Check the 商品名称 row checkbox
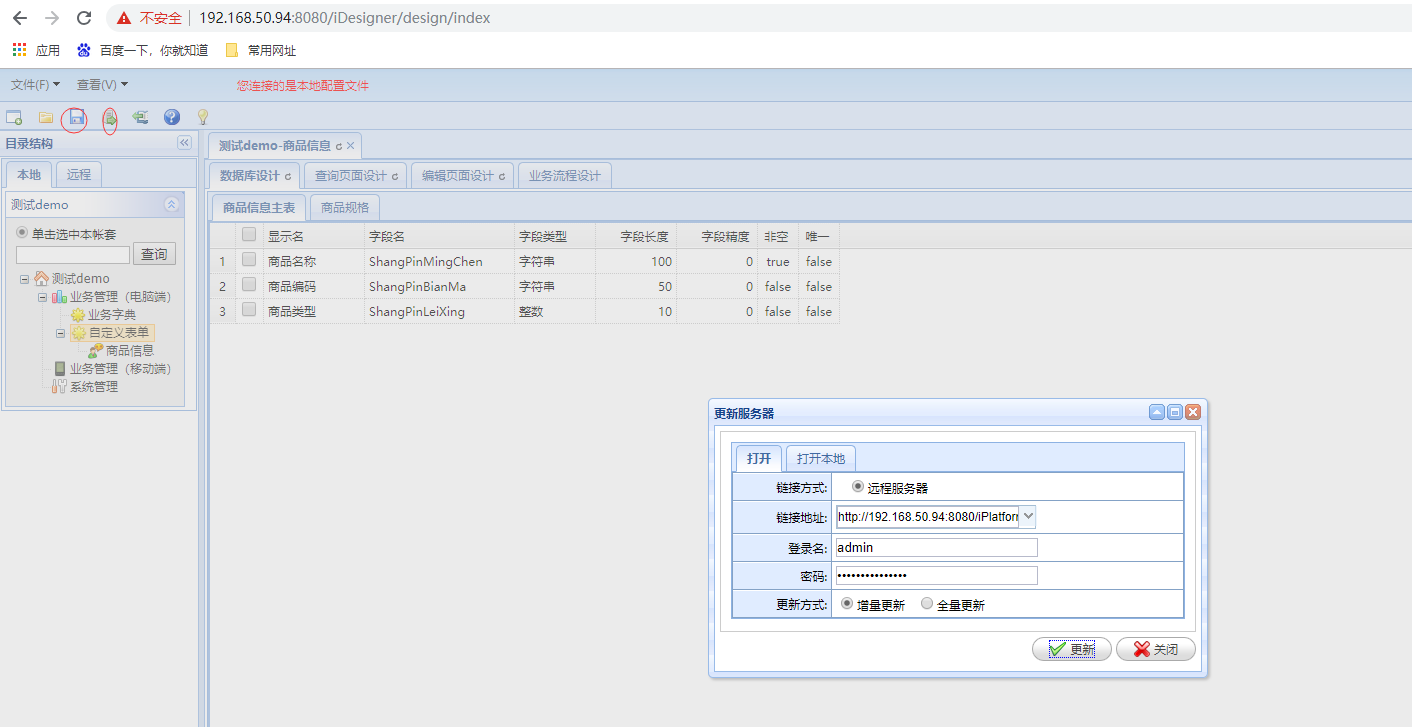 (x=249, y=260)
